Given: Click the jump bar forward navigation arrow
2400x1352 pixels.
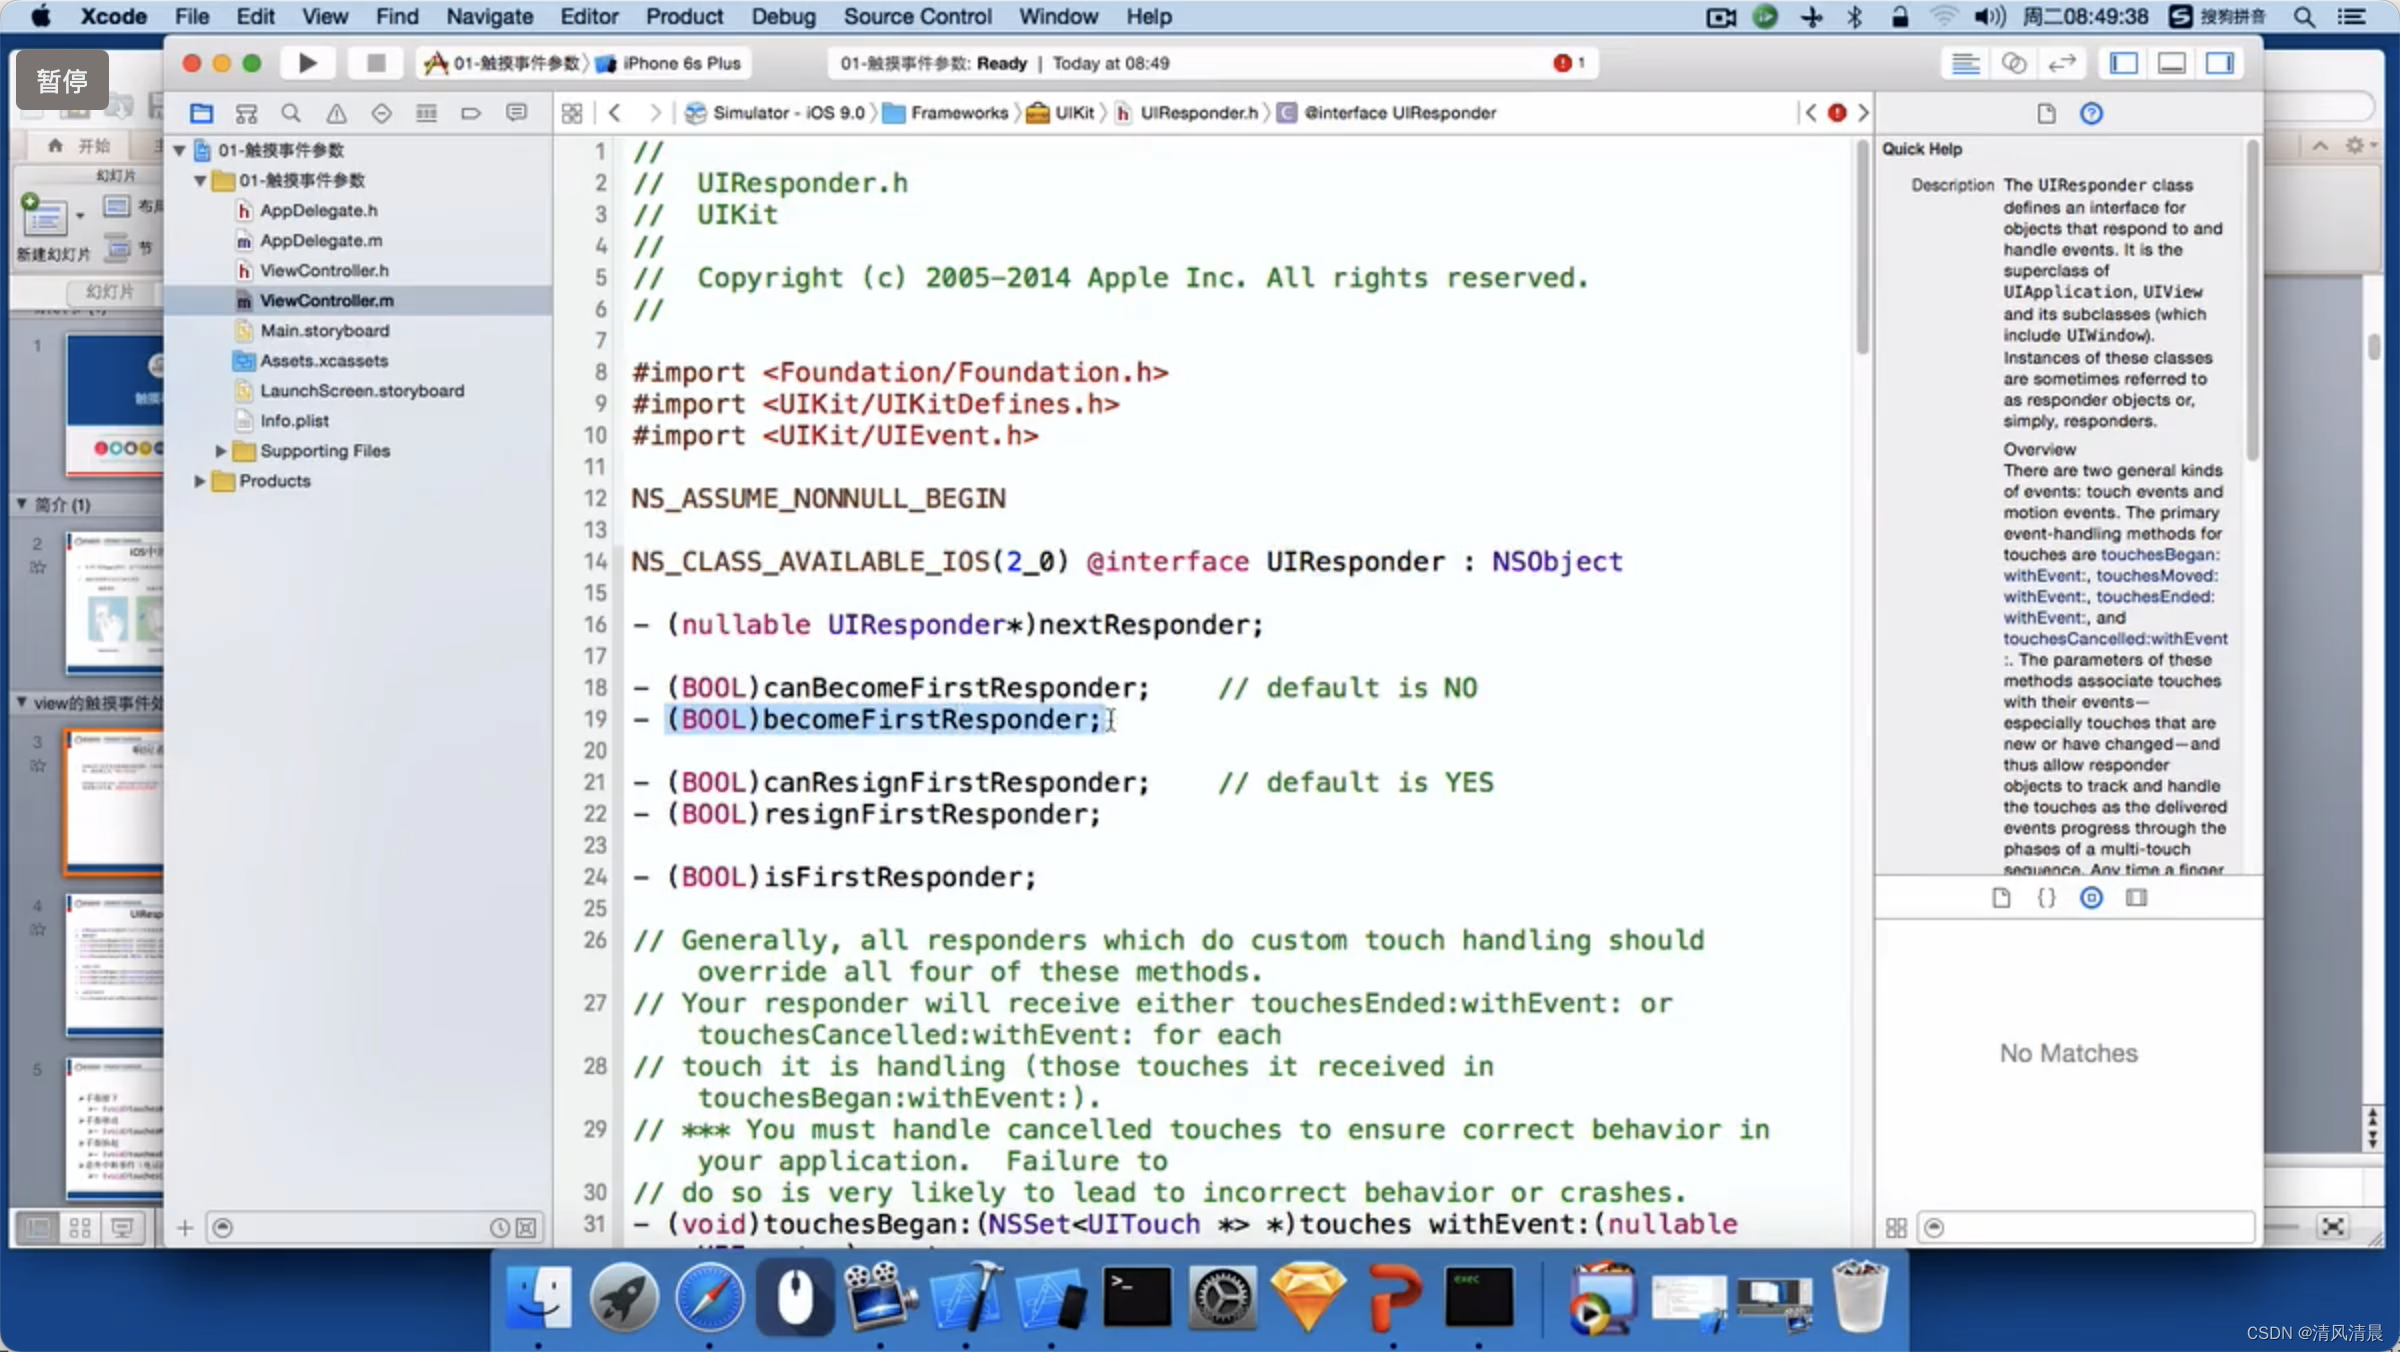Looking at the screenshot, I should pyautogui.click(x=656, y=112).
